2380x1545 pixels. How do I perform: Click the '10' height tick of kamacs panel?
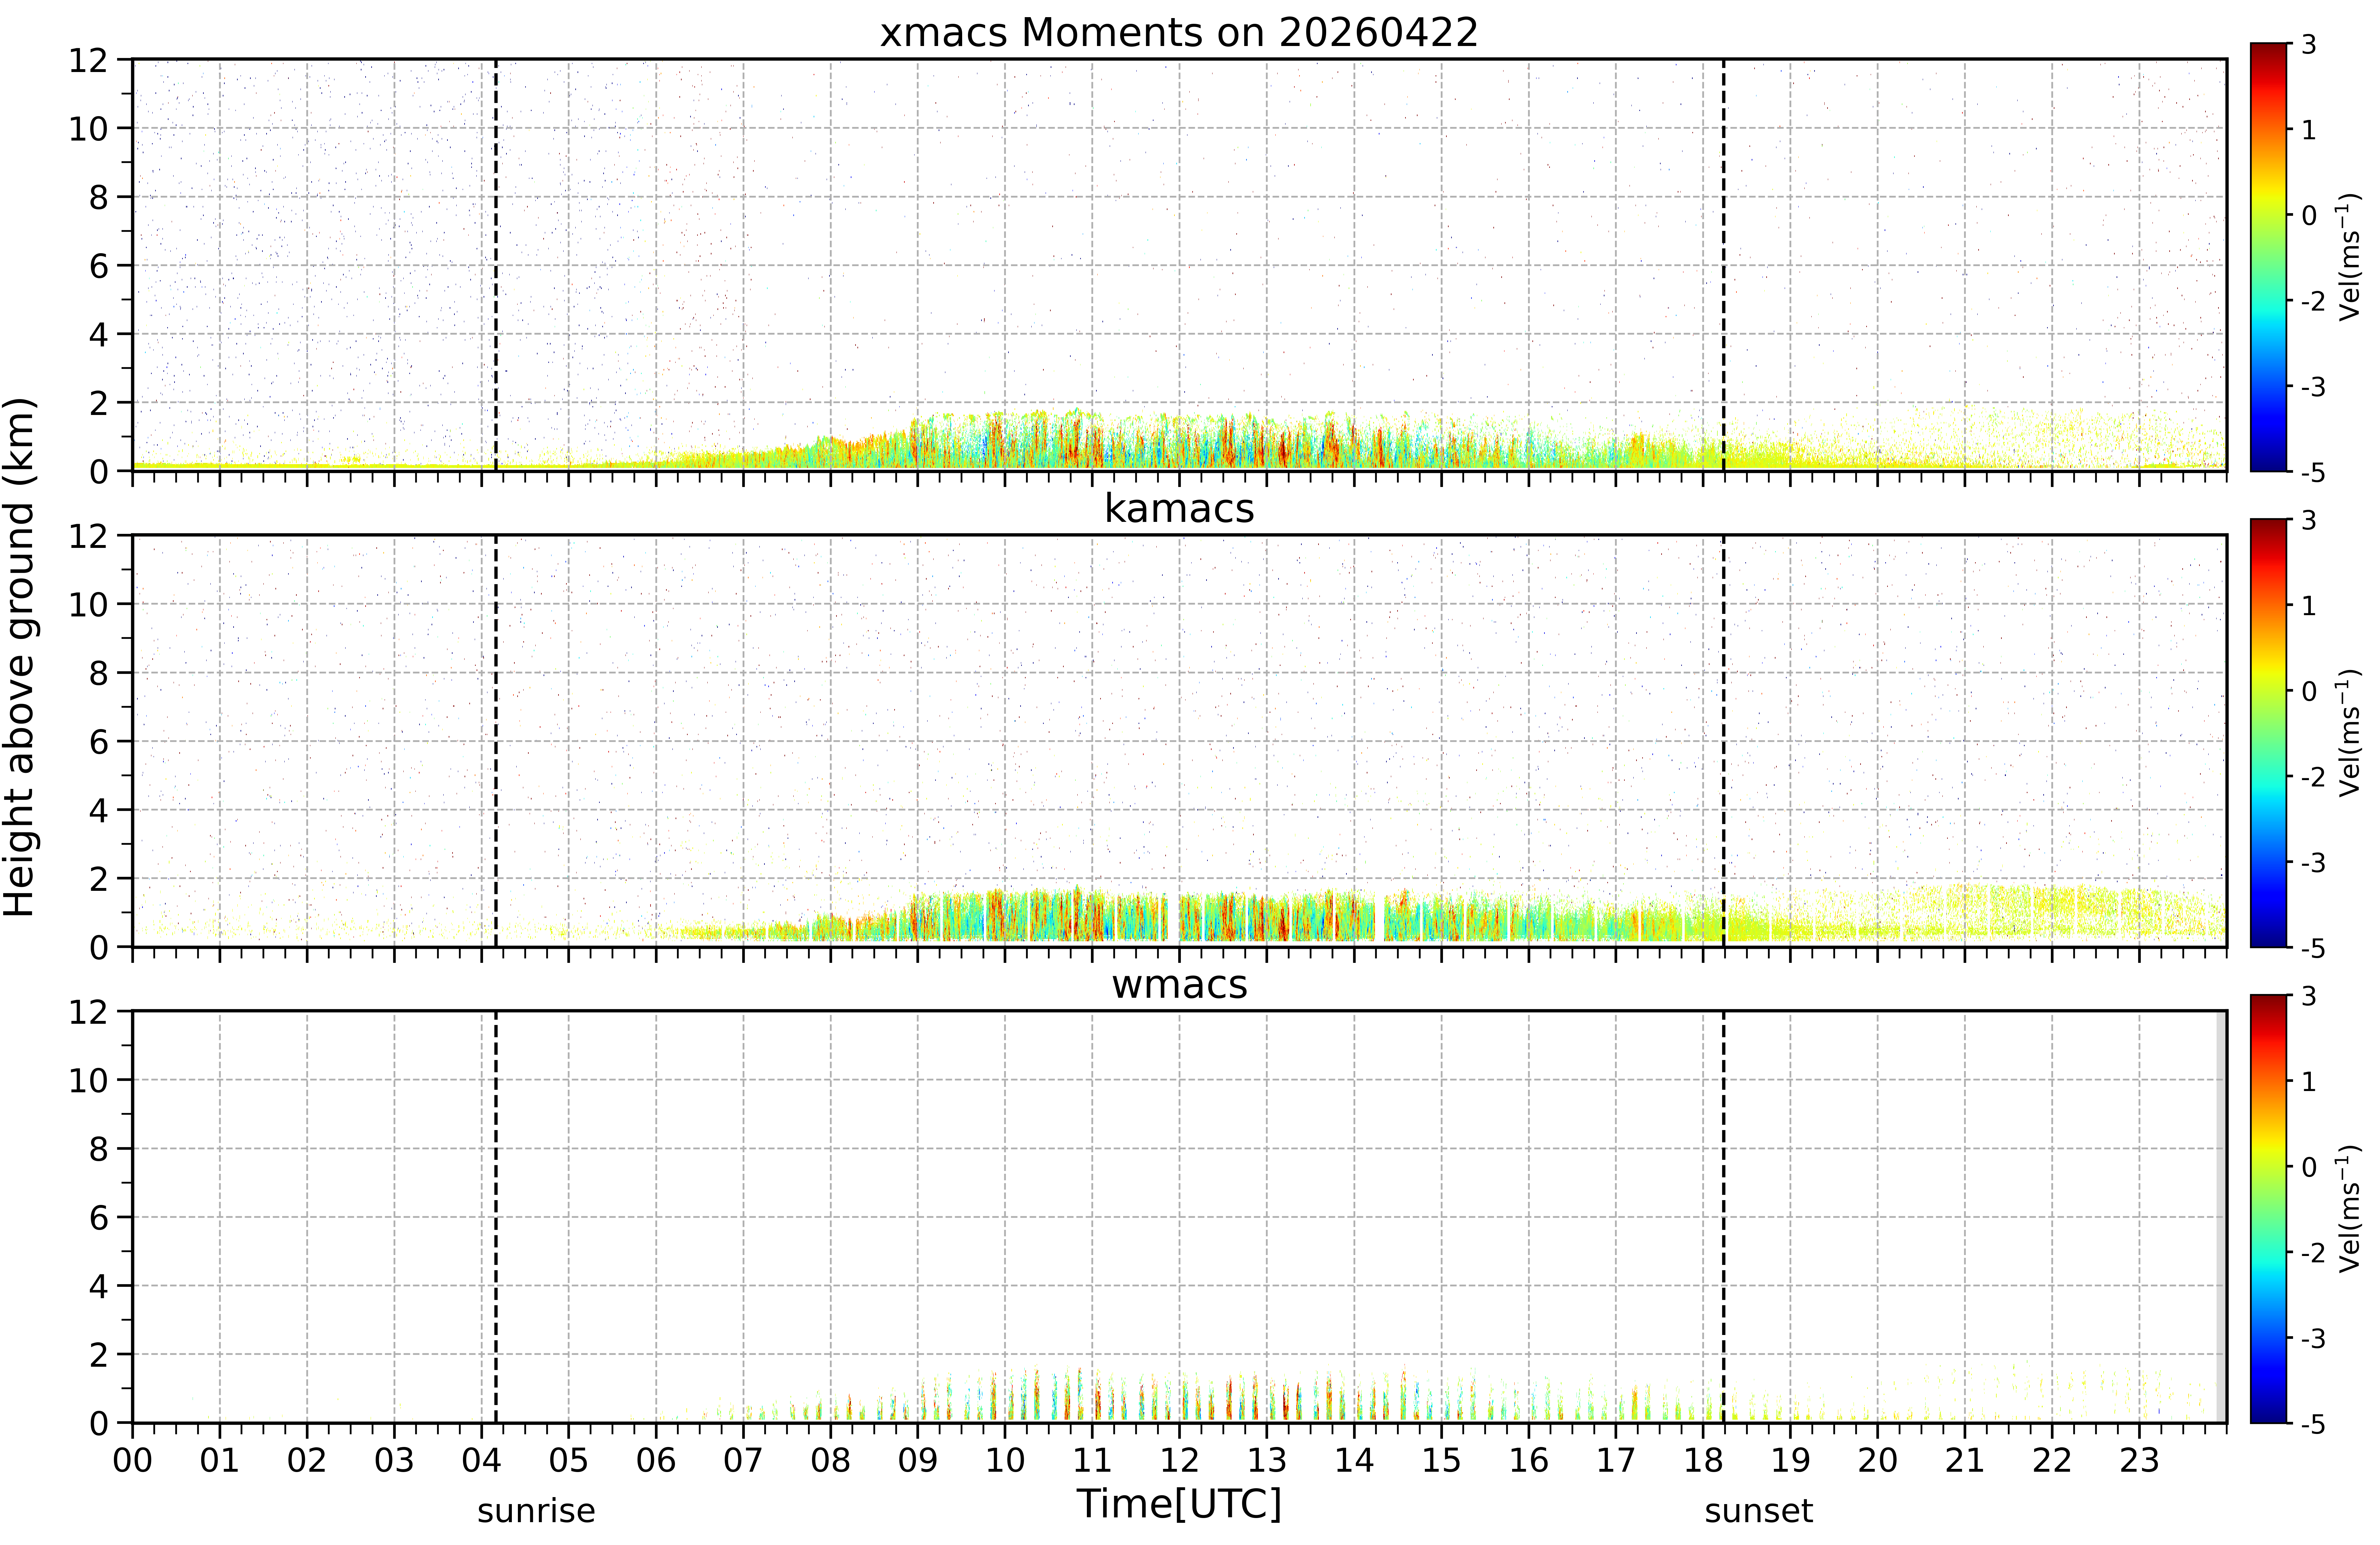point(88,604)
